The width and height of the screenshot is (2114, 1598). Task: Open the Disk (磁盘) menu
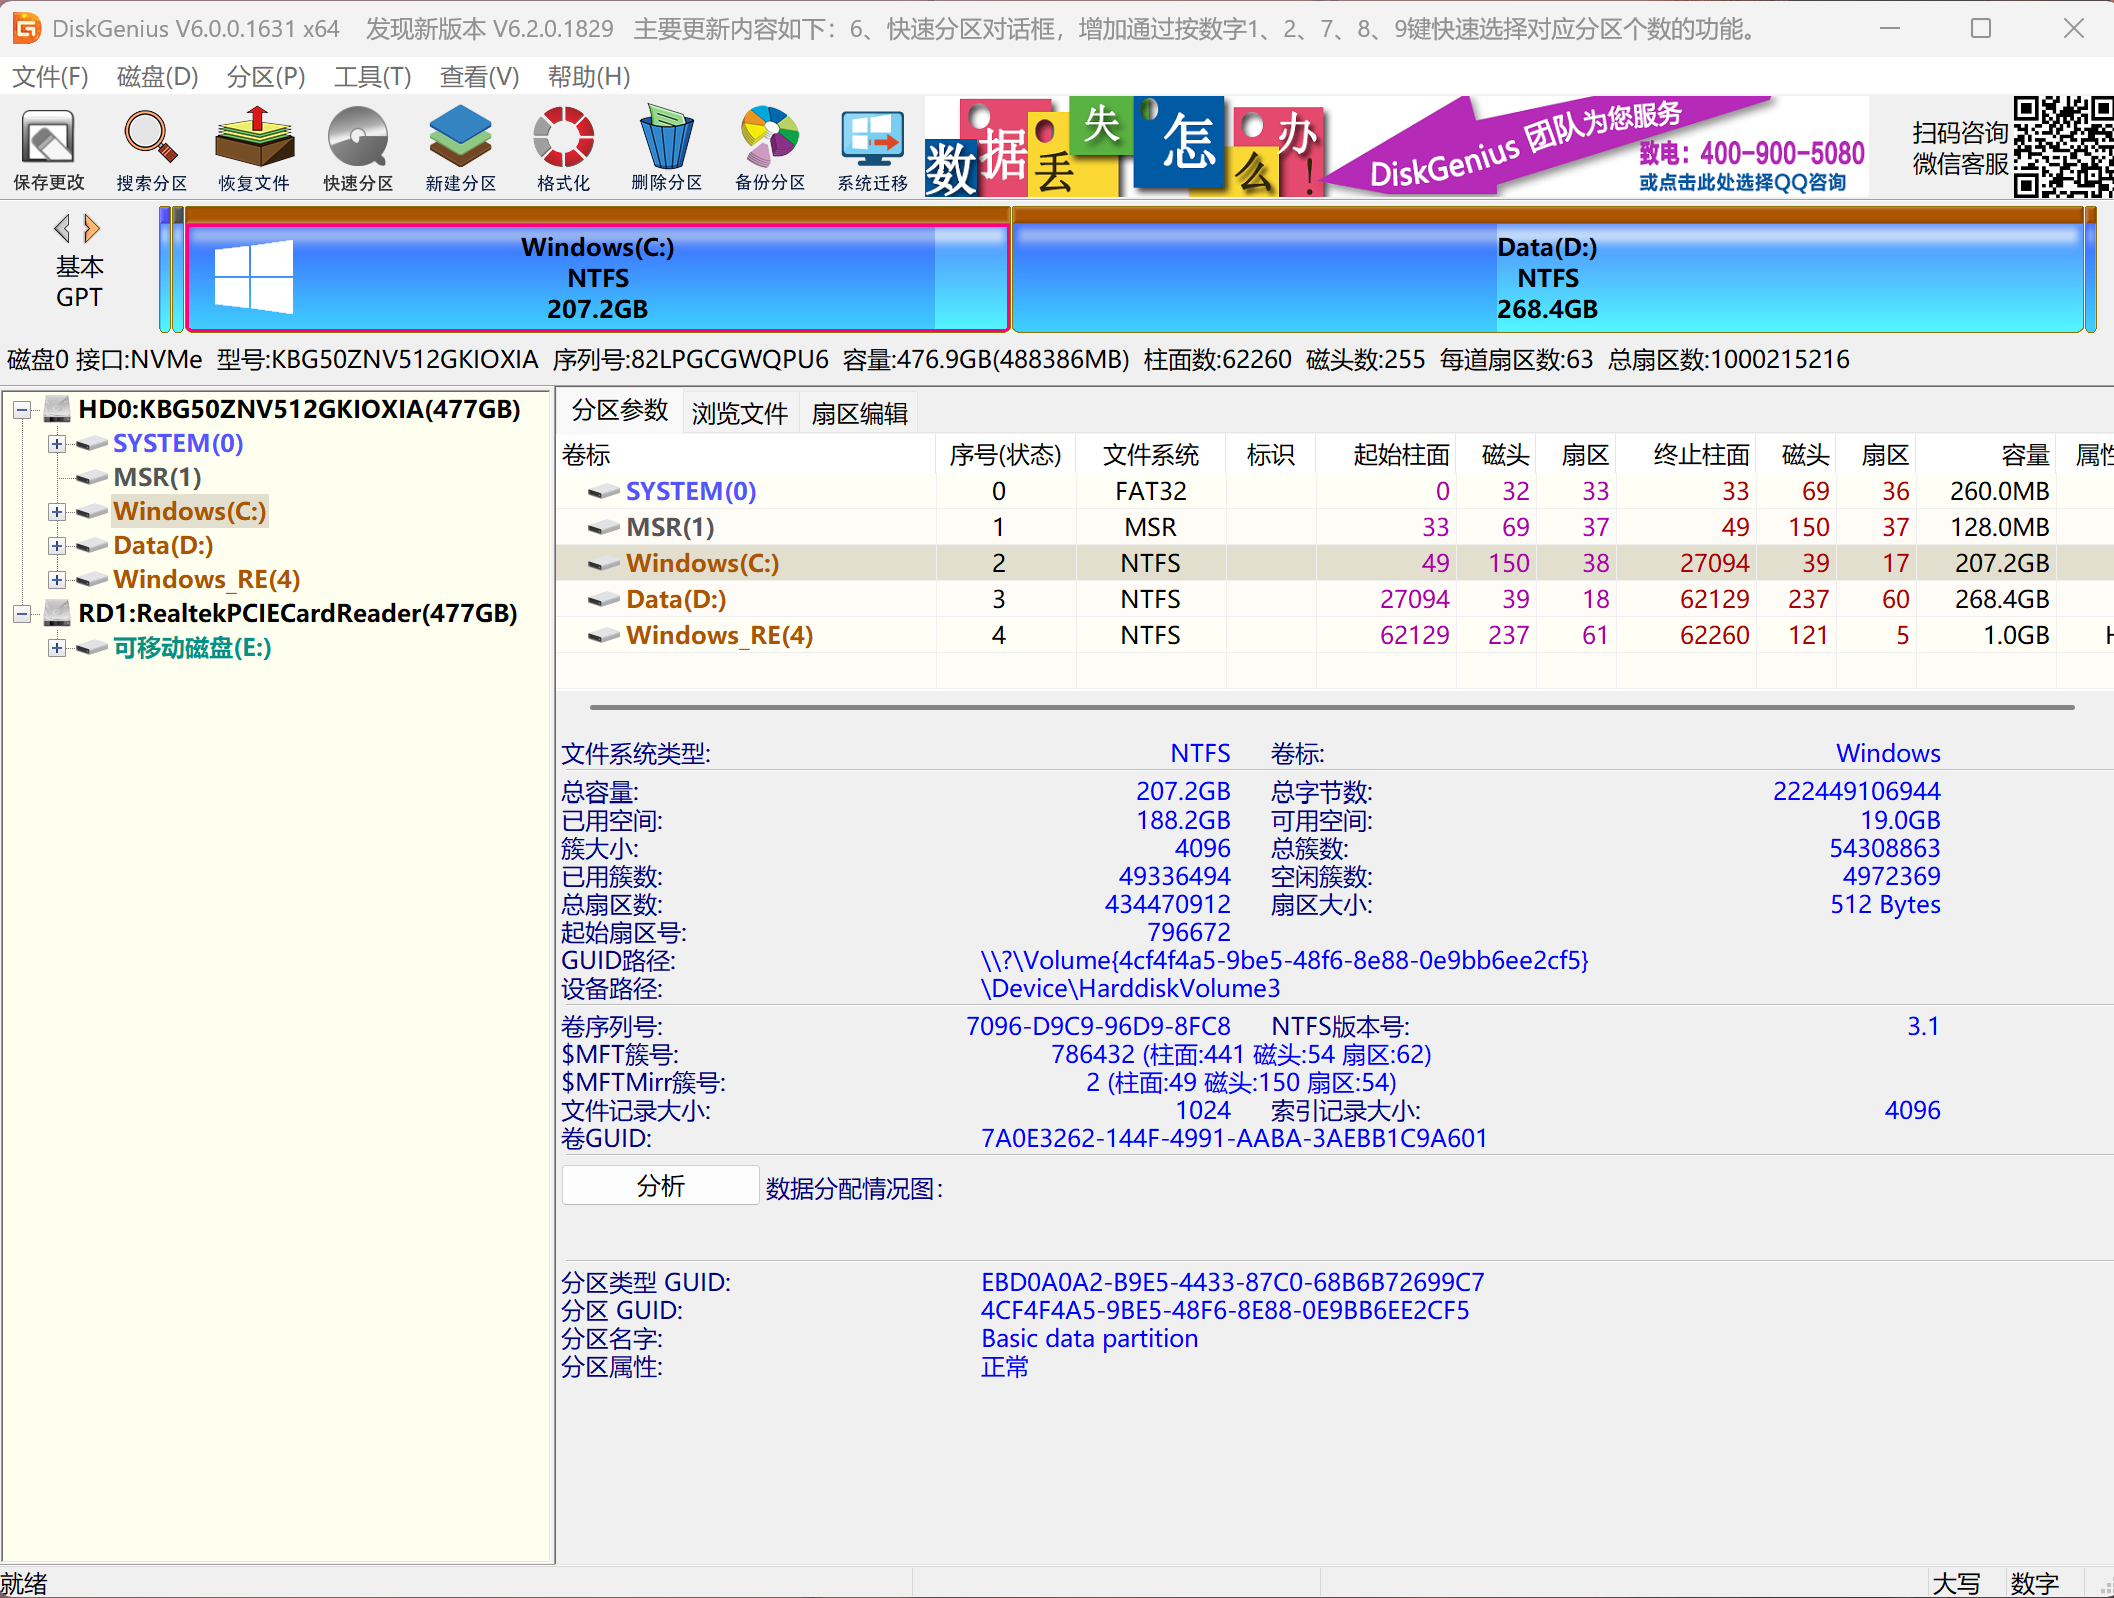pos(157,77)
